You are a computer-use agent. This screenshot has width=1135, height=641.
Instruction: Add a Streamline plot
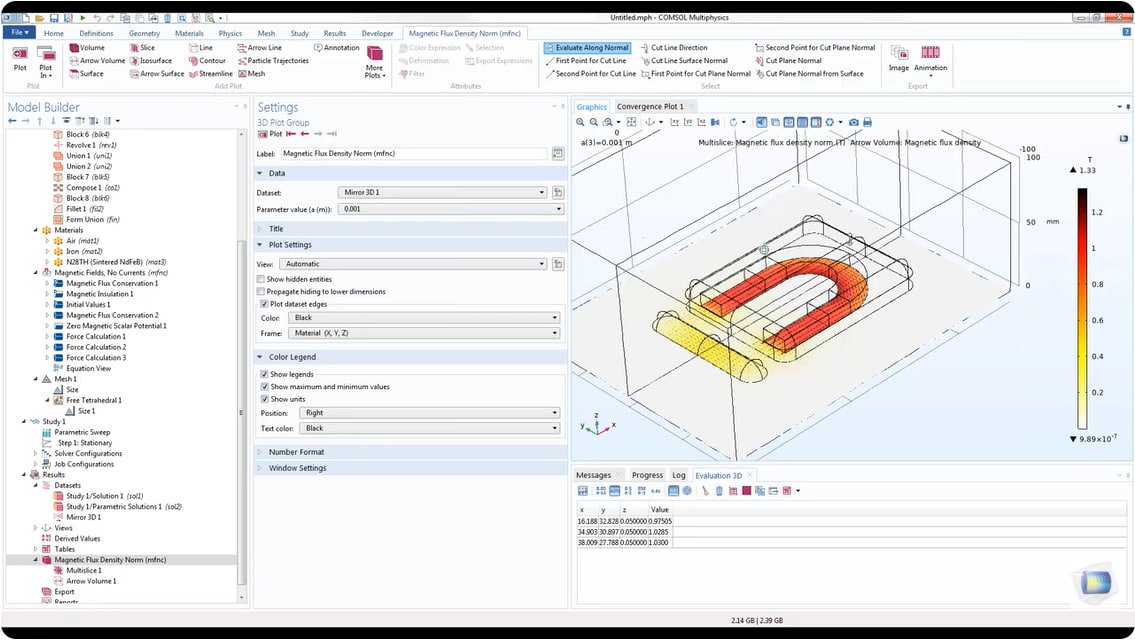coord(211,74)
